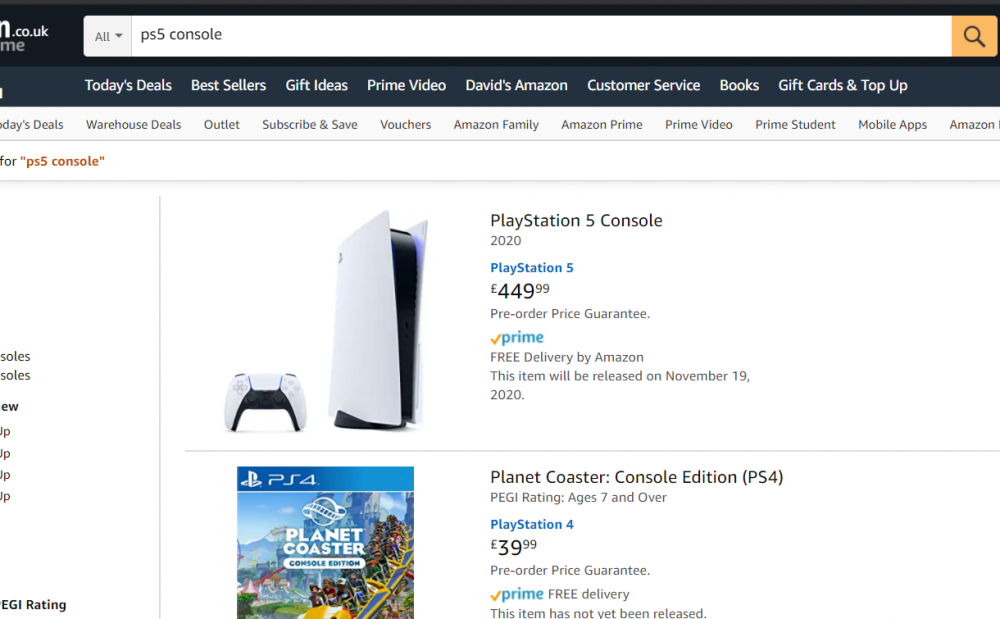
Task: Open the PlayStation 5 Console product title
Action: [576, 221]
